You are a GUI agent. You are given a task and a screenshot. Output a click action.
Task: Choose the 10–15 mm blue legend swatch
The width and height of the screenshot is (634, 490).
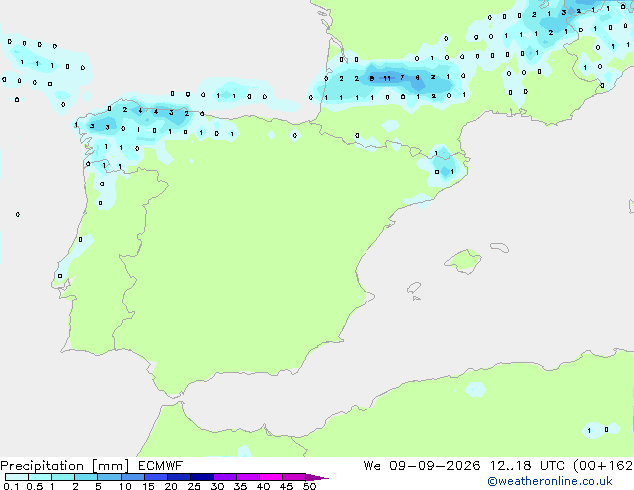pyautogui.click(x=132, y=477)
